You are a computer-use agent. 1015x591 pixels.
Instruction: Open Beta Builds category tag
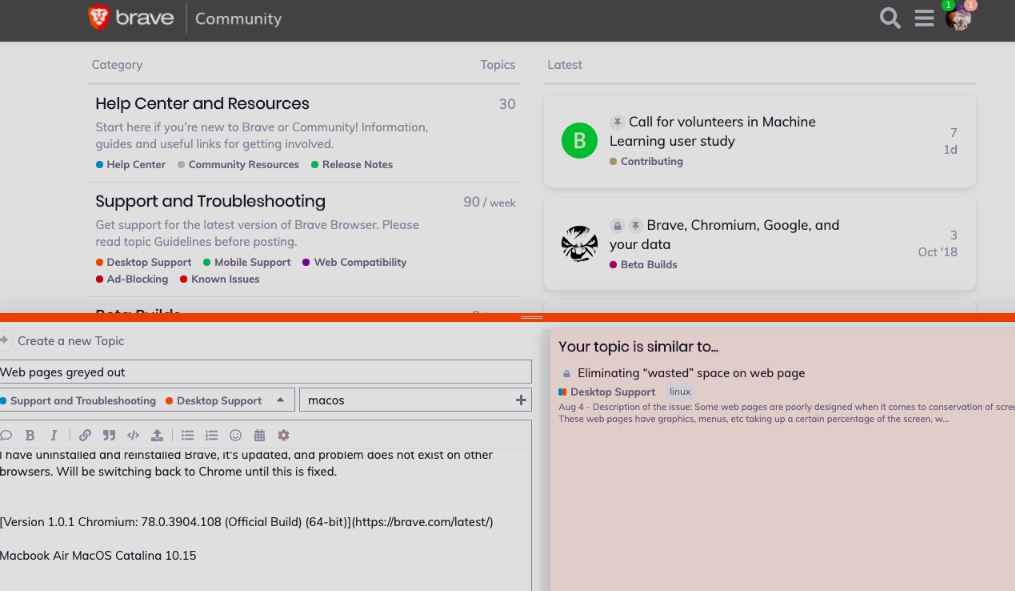(x=643, y=264)
